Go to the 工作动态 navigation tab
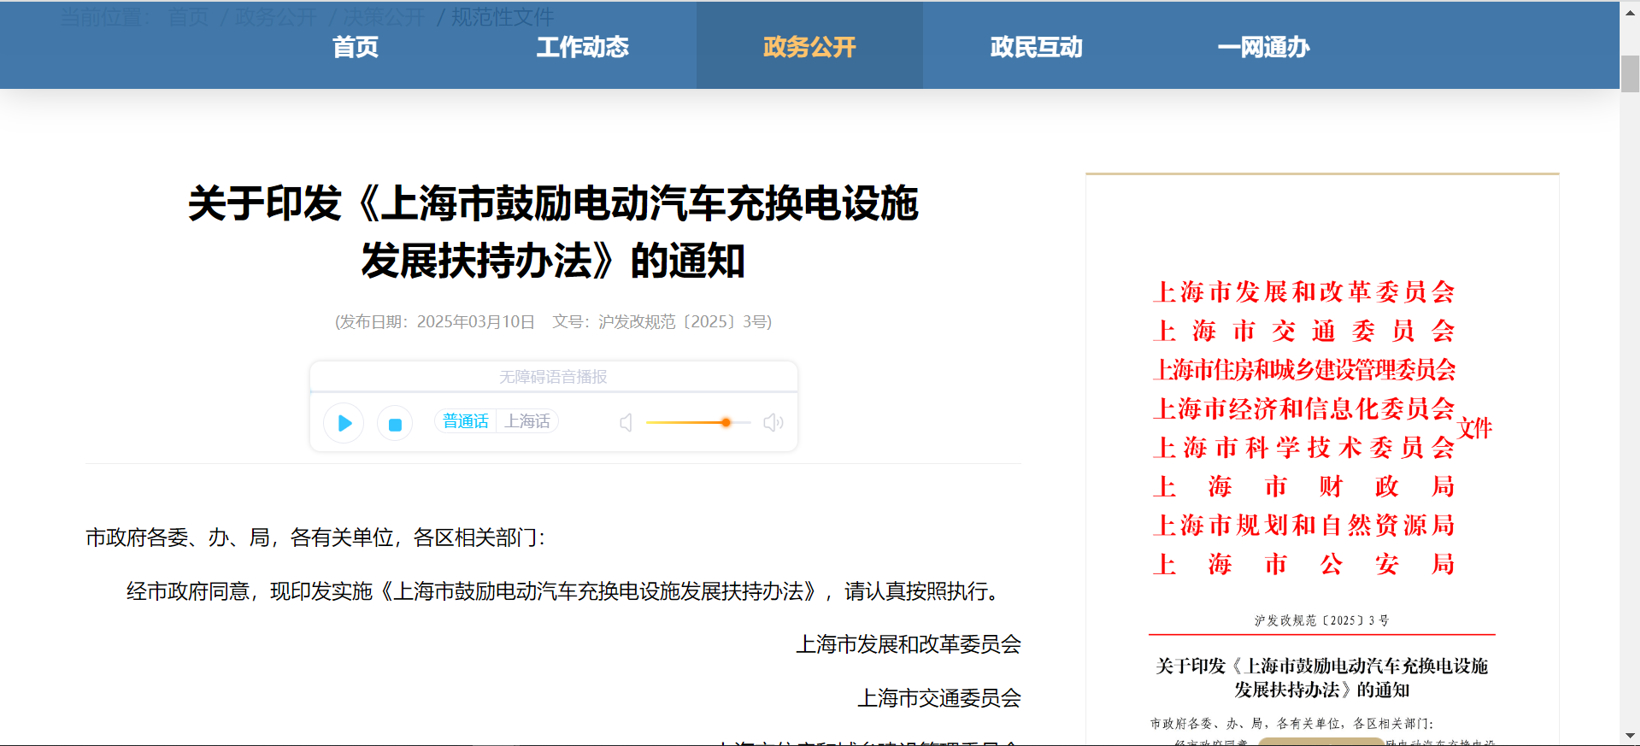 pyautogui.click(x=582, y=47)
